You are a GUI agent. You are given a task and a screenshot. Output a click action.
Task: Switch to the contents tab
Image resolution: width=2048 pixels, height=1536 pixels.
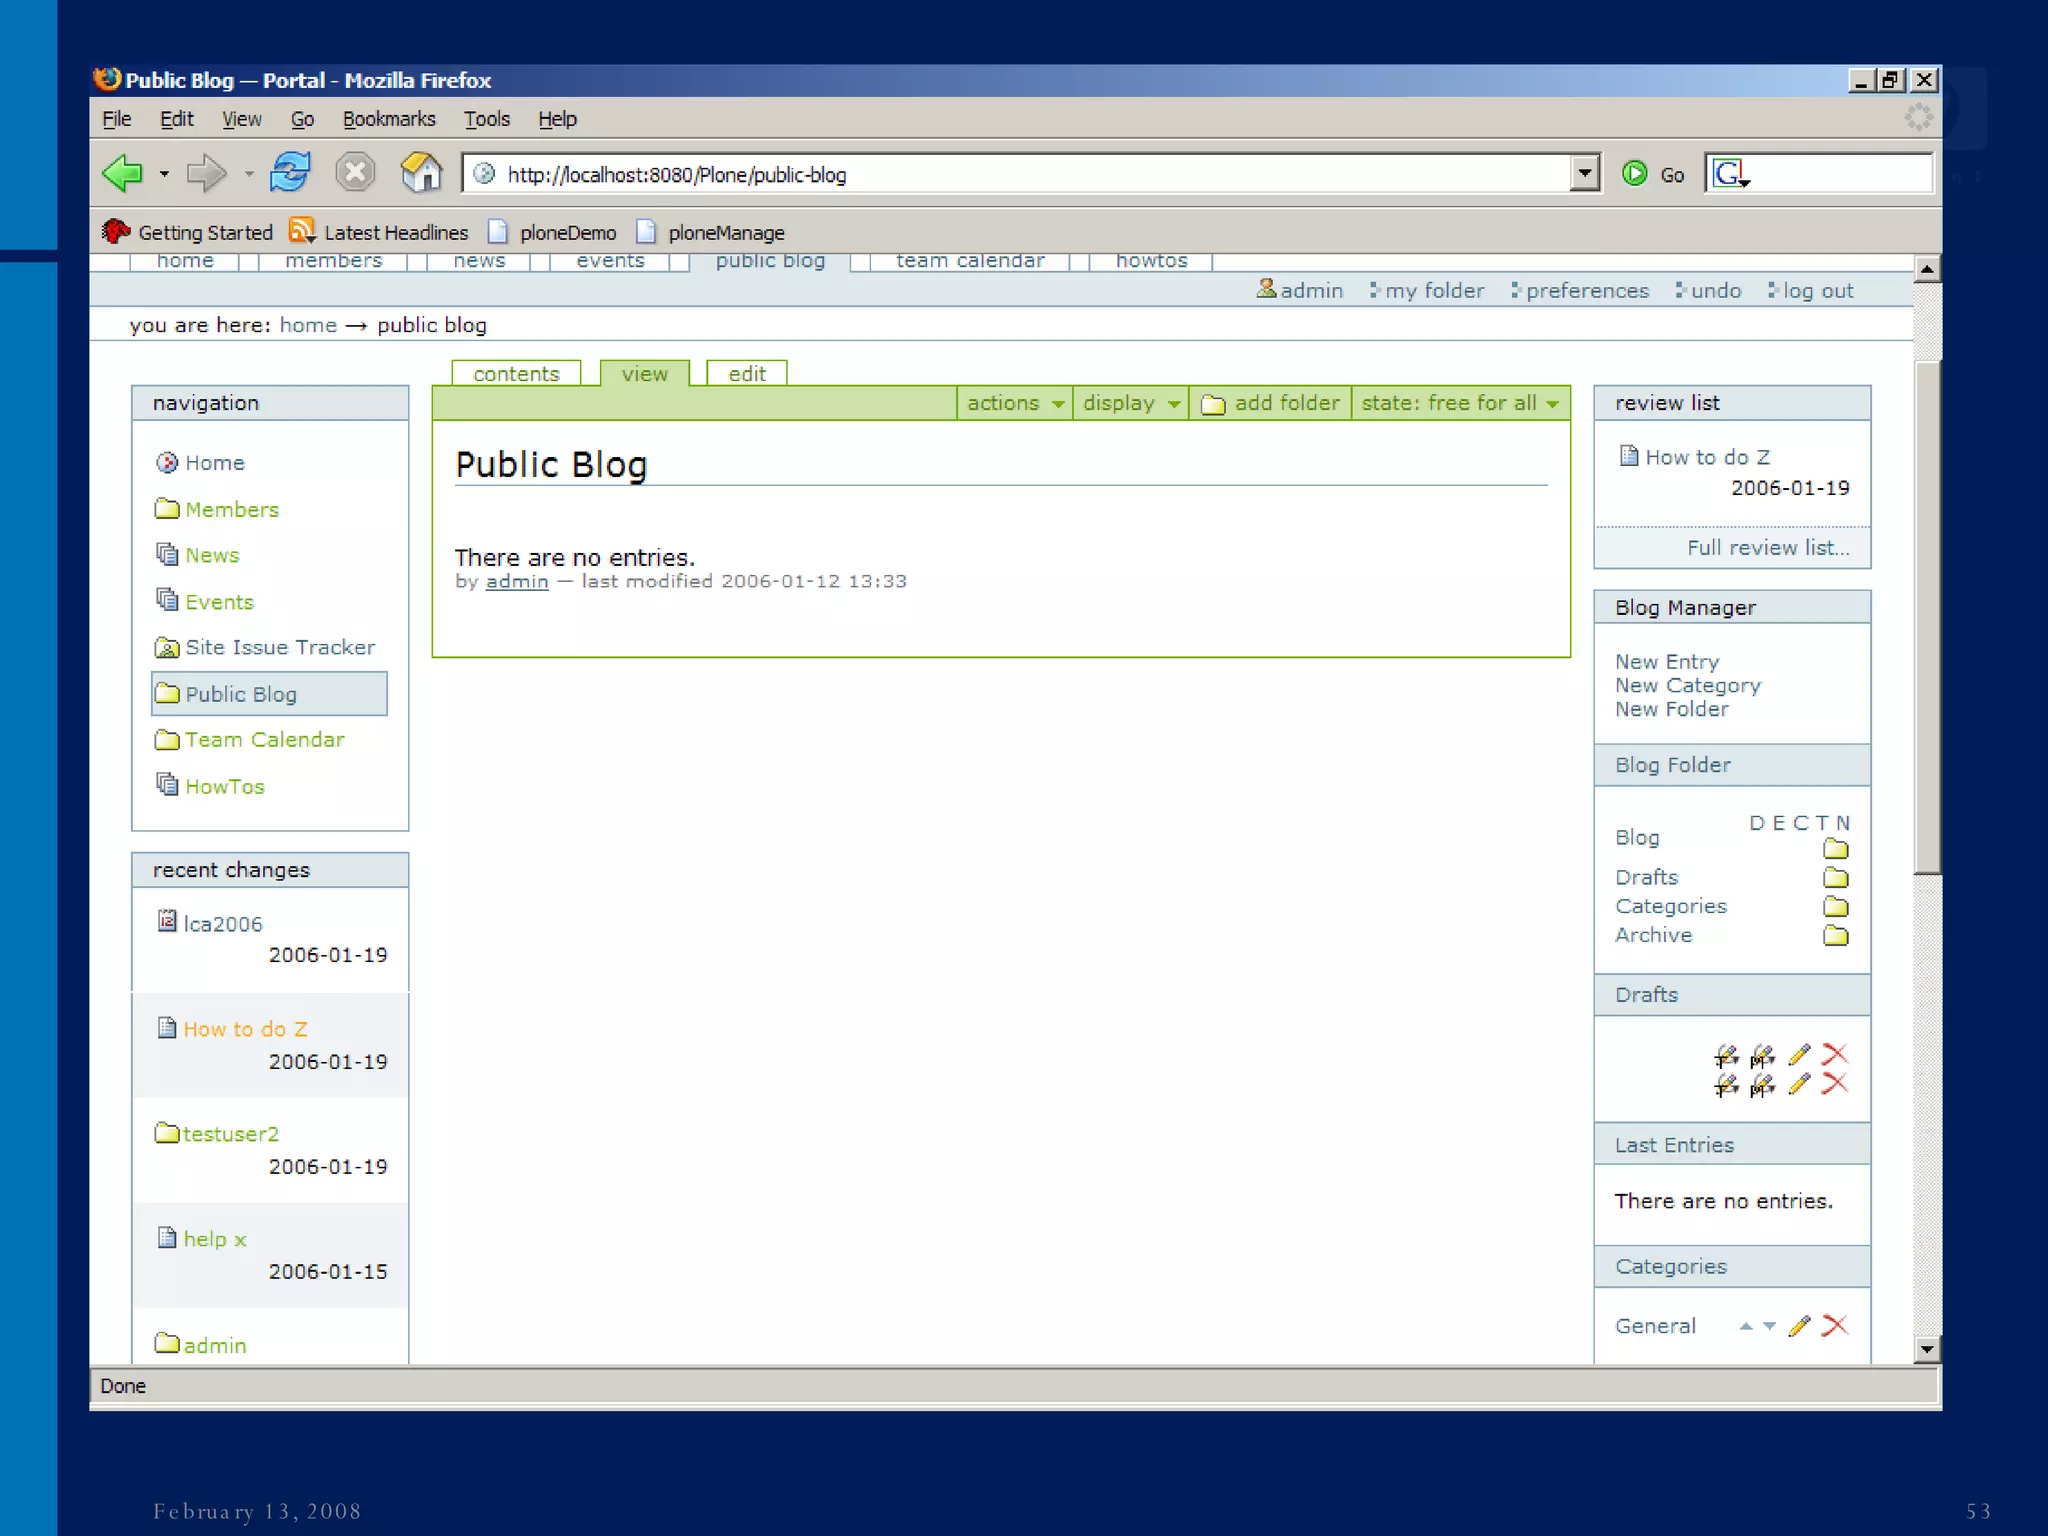coord(516,373)
